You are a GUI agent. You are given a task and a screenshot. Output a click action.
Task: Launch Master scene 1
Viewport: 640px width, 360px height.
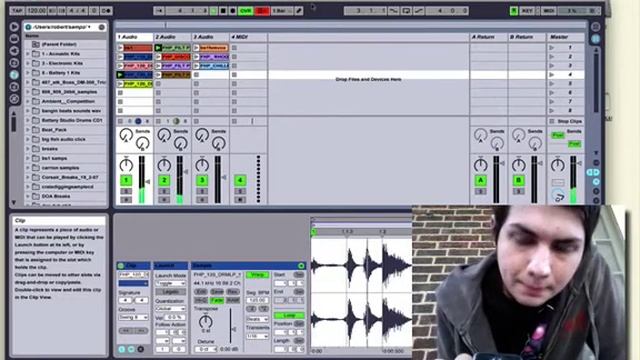(552, 48)
